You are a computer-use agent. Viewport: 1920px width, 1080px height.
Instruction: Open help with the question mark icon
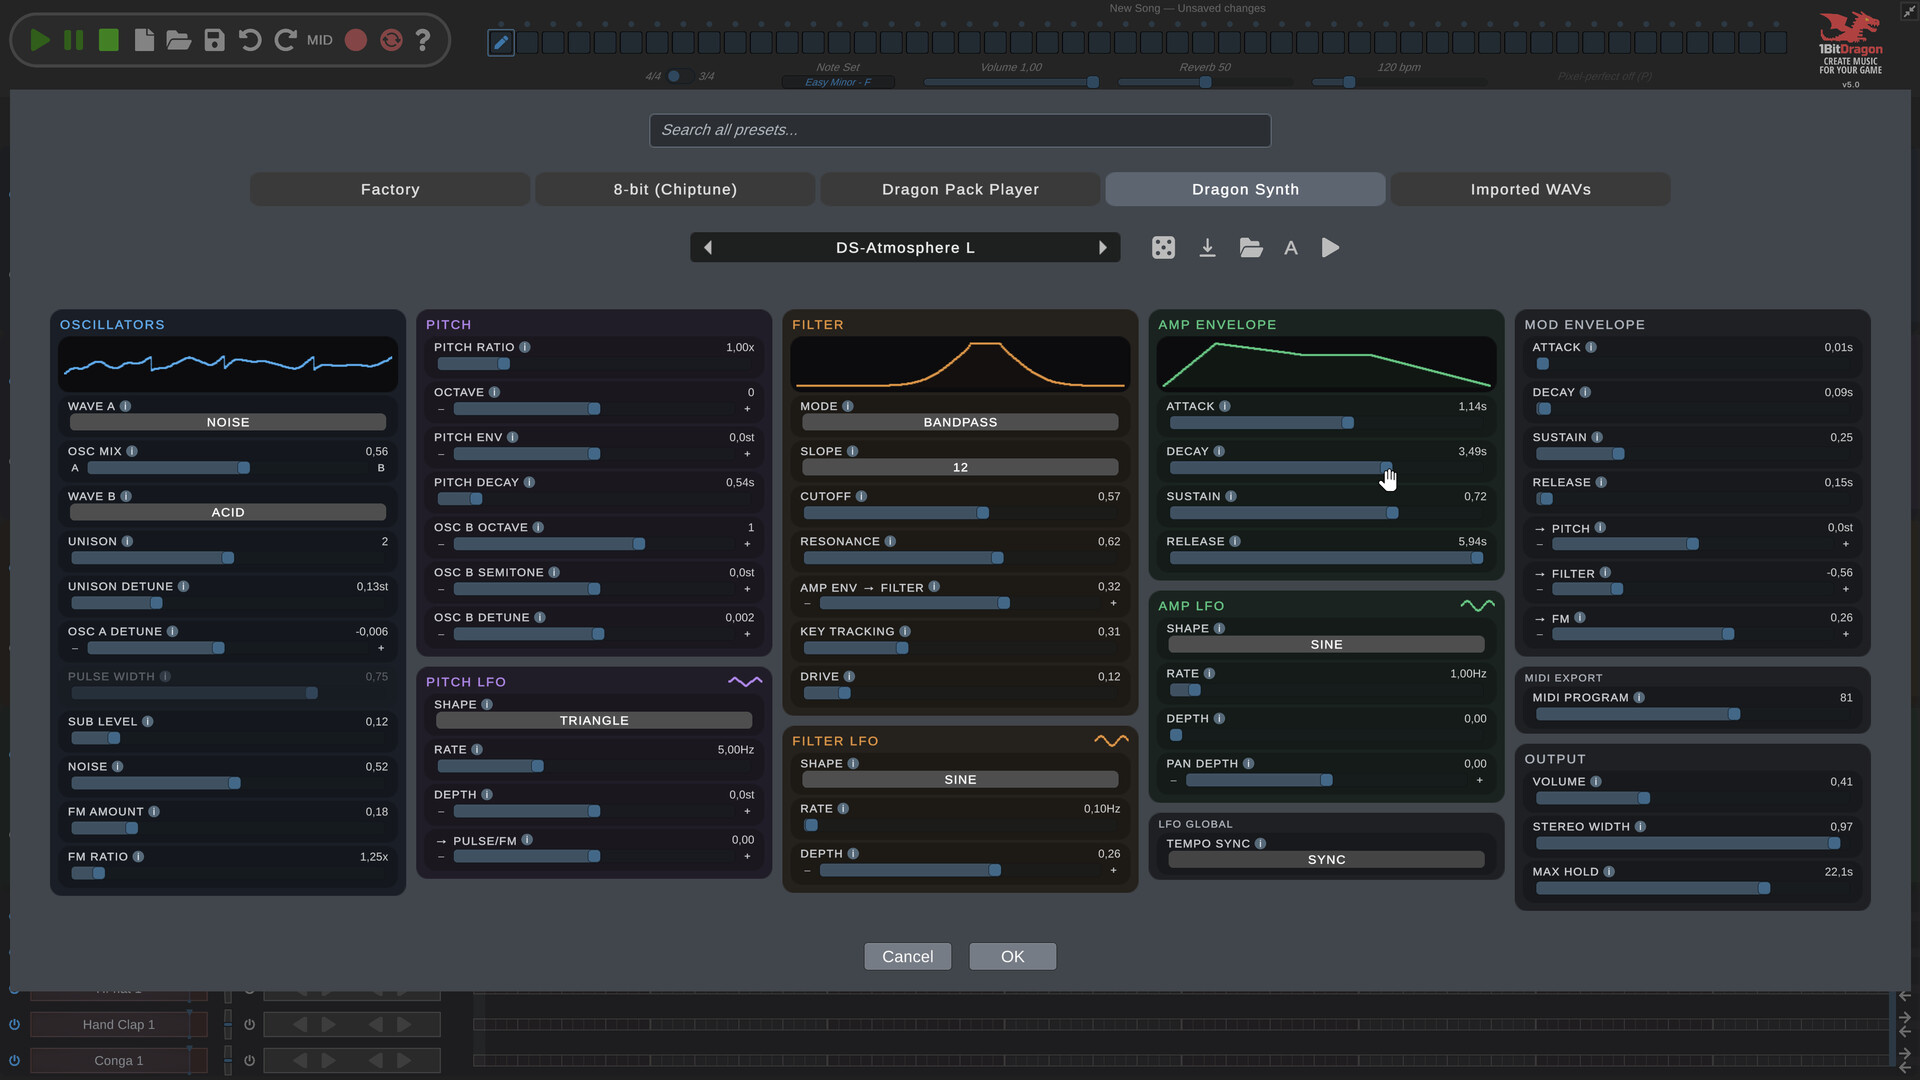click(x=423, y=40)
